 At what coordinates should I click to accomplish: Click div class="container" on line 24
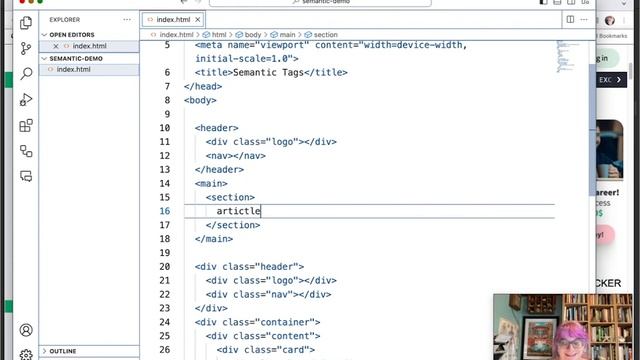[x=257, y=322]
